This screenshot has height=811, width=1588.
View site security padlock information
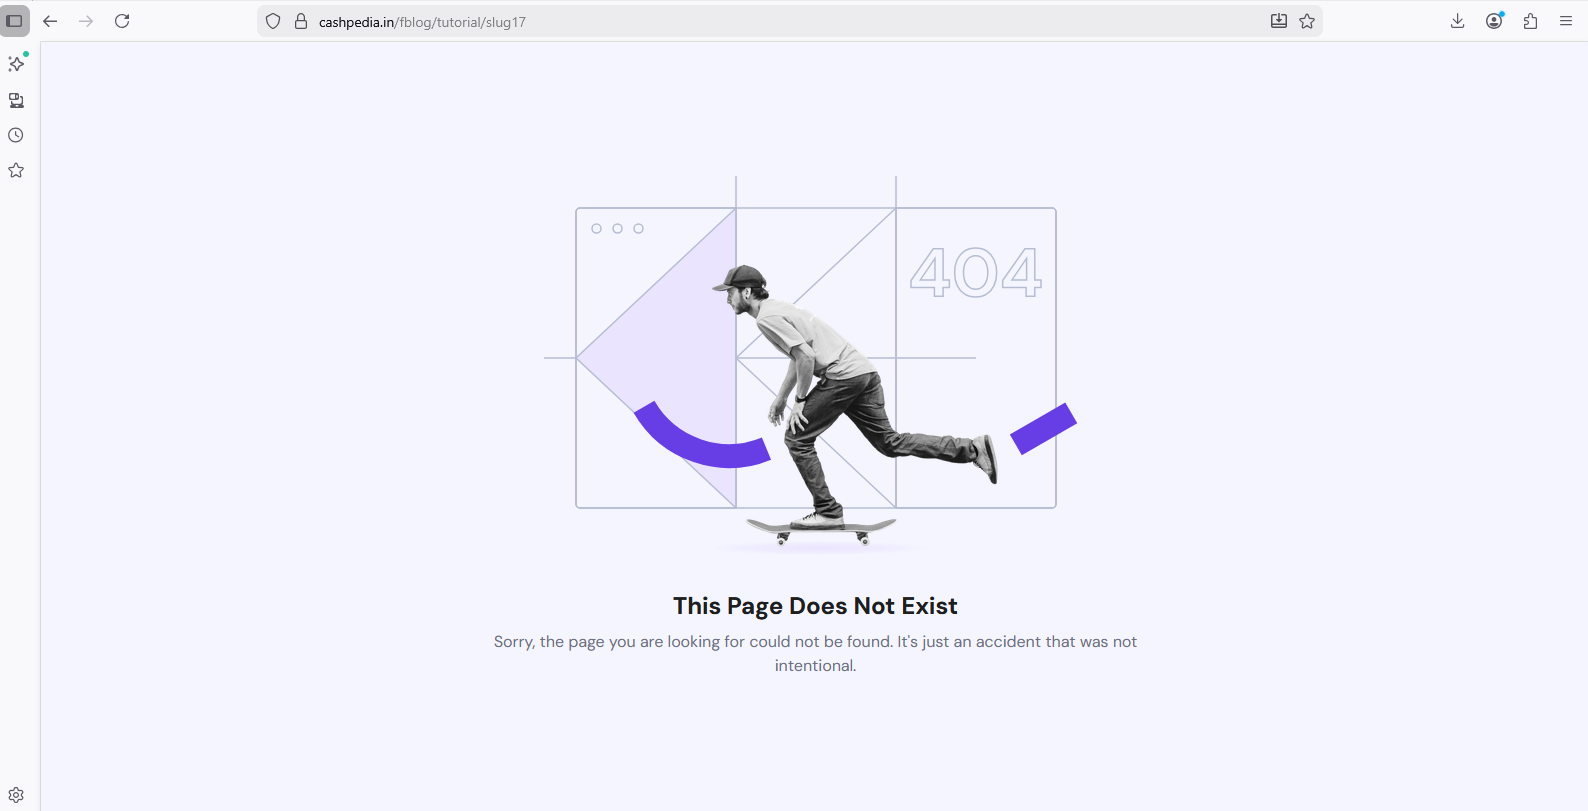(300, 21)
